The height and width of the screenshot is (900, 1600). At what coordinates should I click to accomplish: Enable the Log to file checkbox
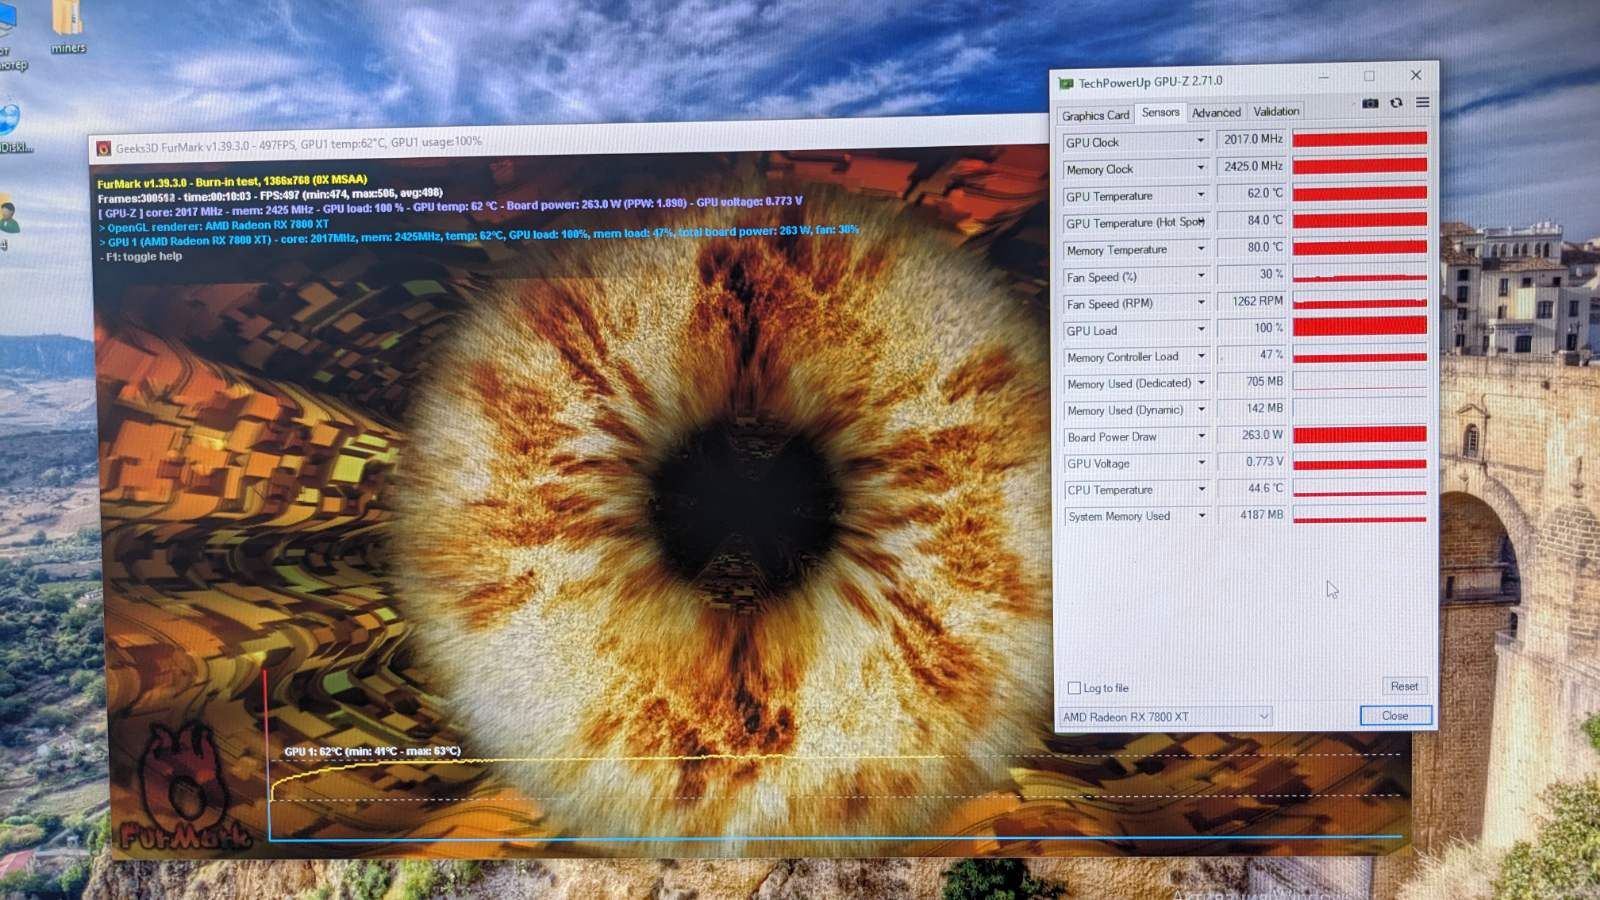tap(1074, 688)
